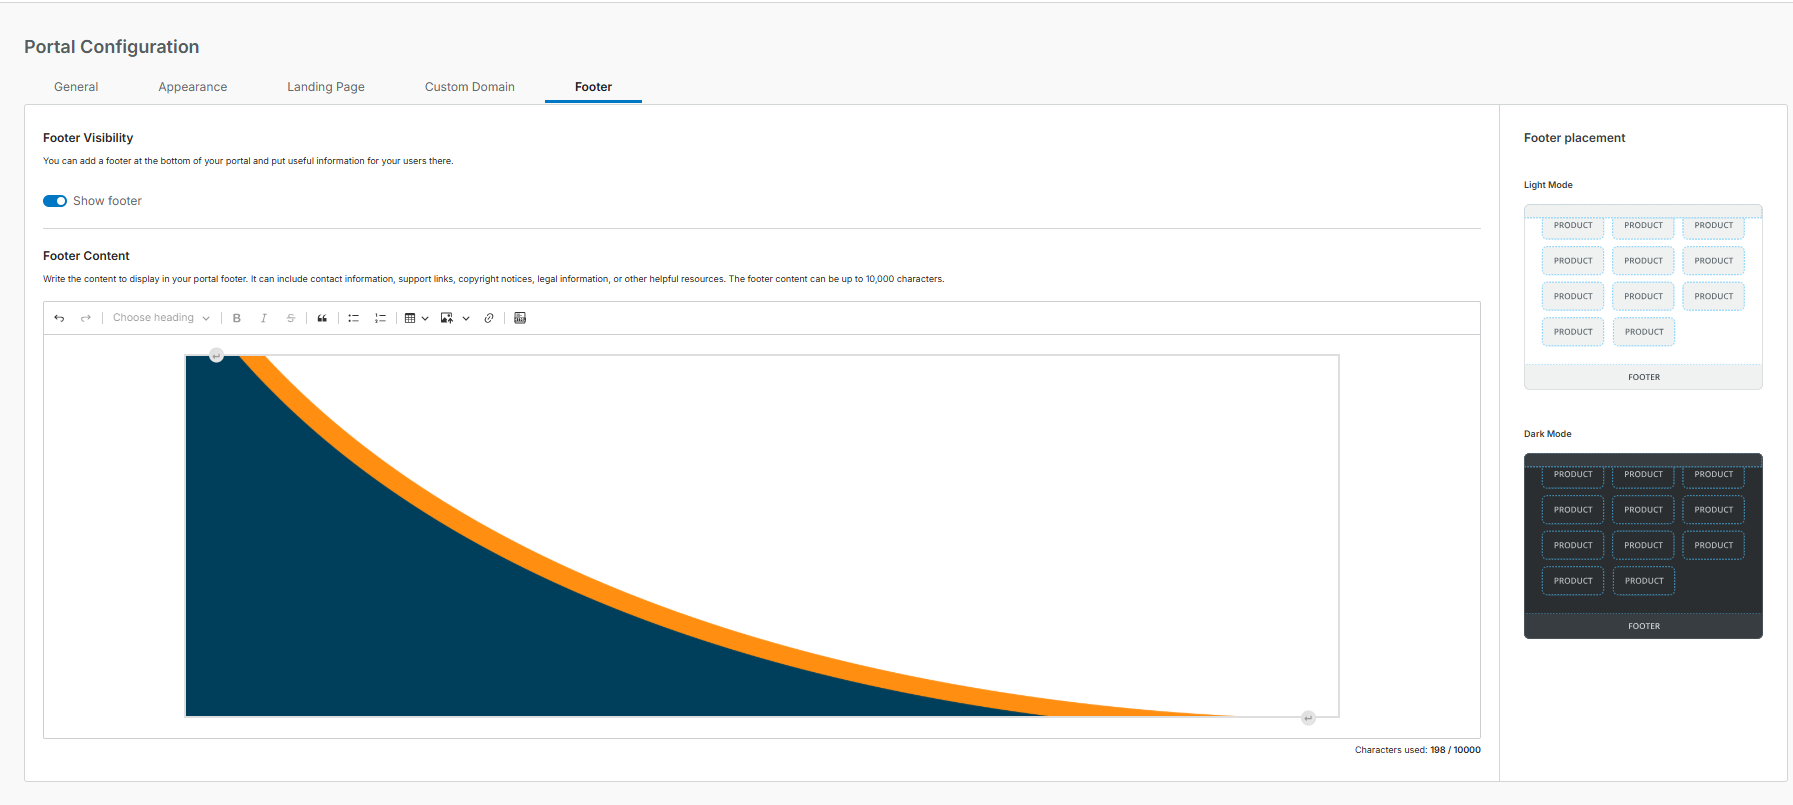Toggle italic formatting

pos(264,318)
